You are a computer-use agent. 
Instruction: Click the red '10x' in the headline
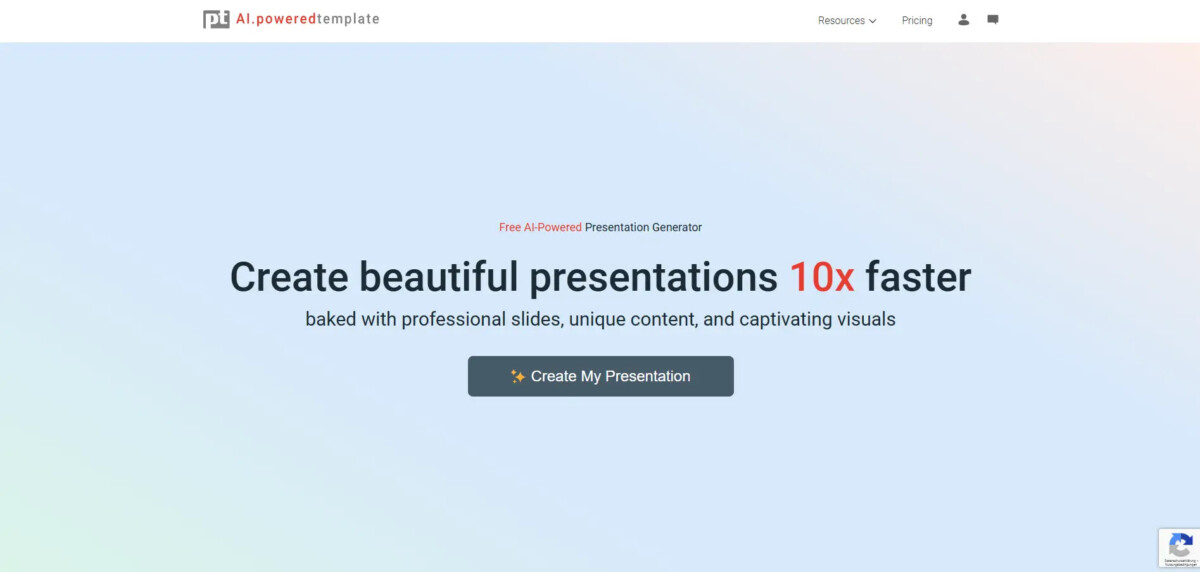point(821,277)
